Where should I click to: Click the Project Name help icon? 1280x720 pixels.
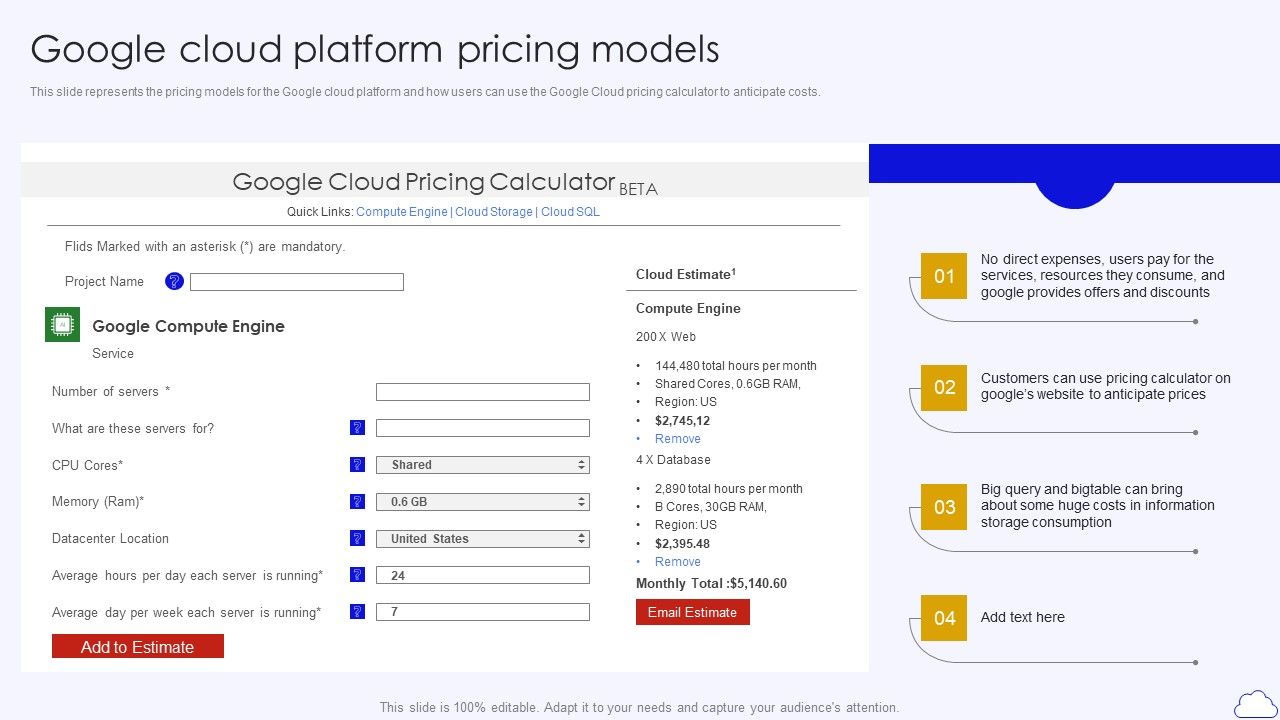coord(174,282)
